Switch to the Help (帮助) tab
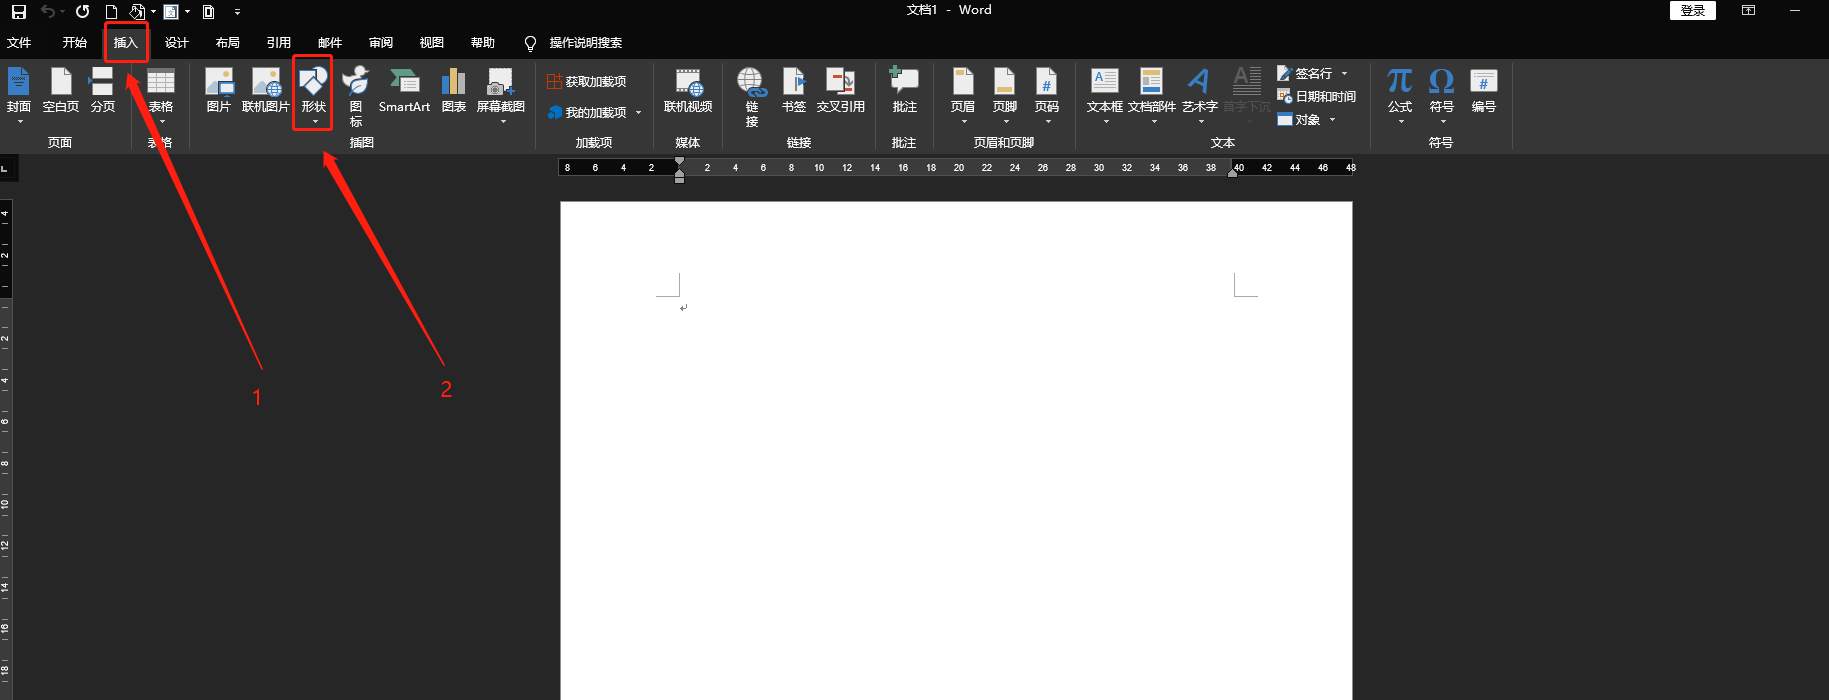1829x700 pixels. 483,43
